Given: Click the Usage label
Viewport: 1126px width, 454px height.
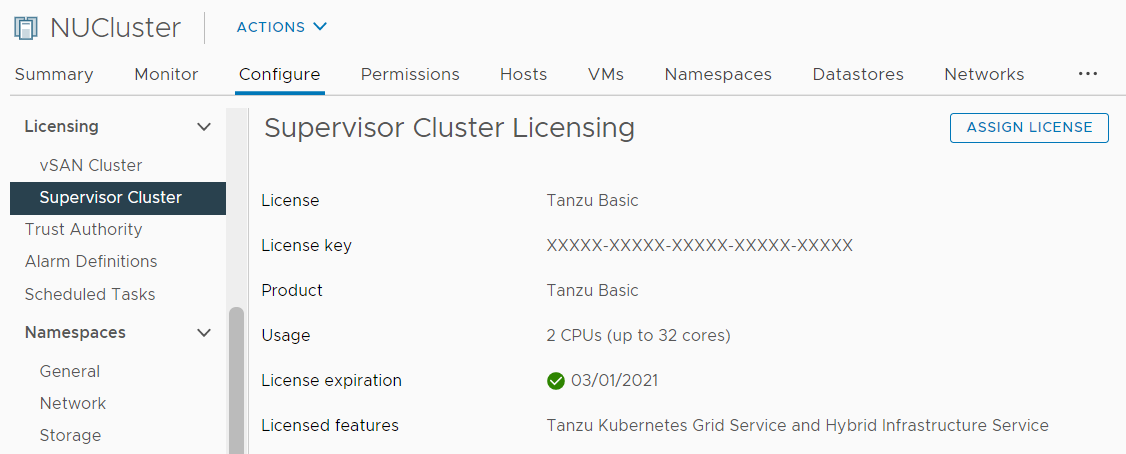Looking at the screenshot, I should tap(286, 335).
